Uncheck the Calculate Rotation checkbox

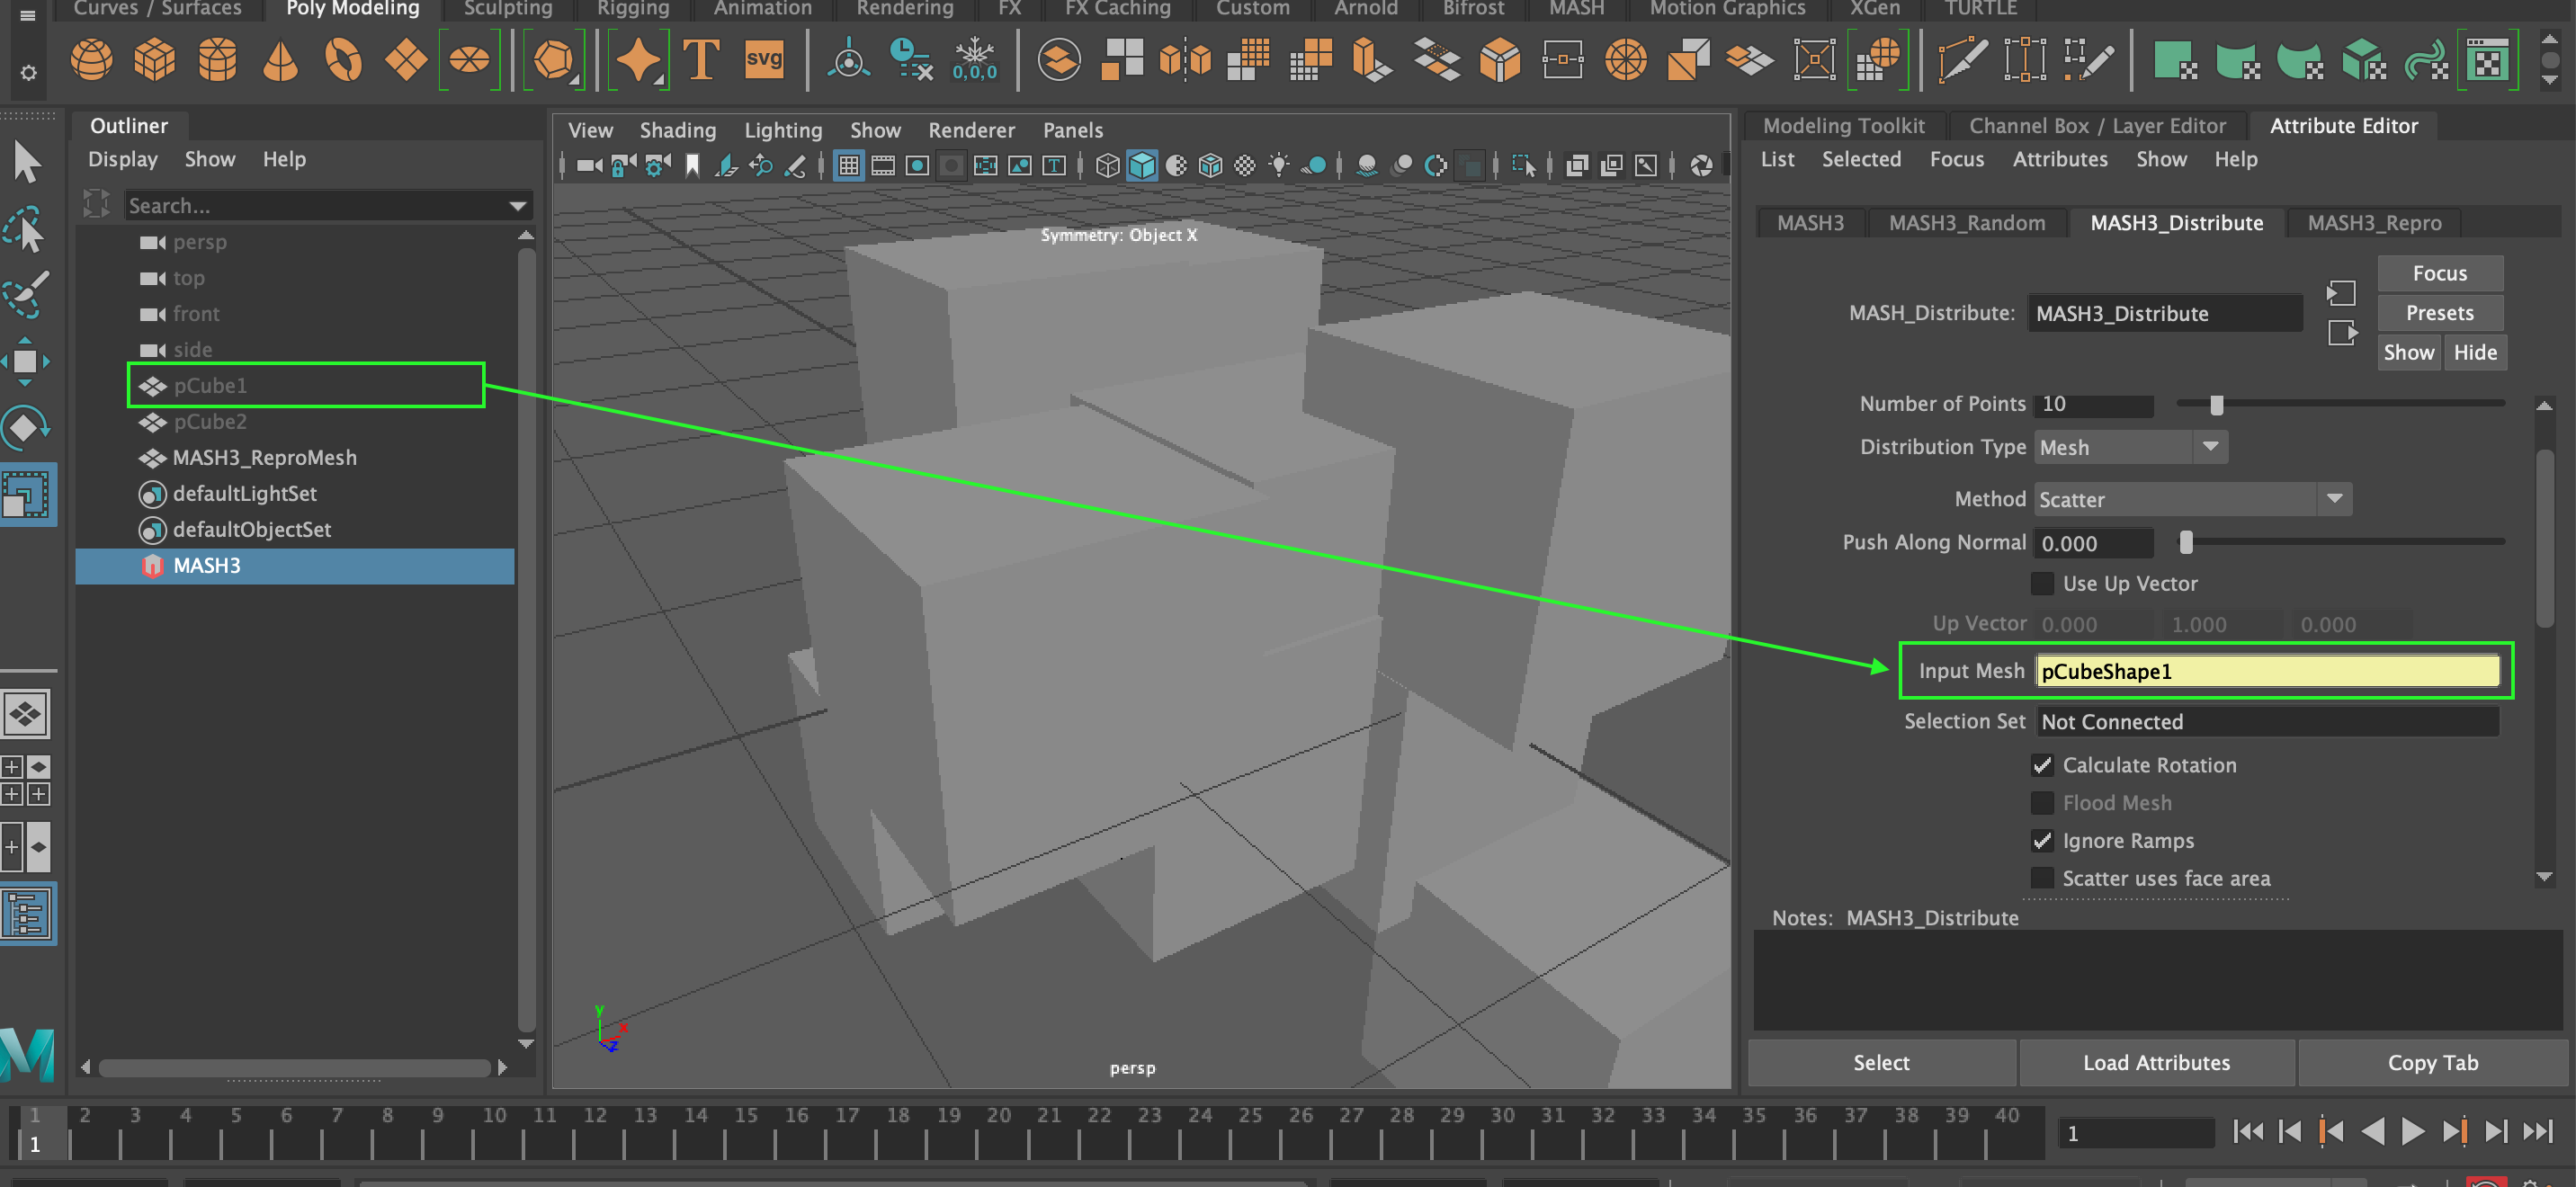point(2042,765)
